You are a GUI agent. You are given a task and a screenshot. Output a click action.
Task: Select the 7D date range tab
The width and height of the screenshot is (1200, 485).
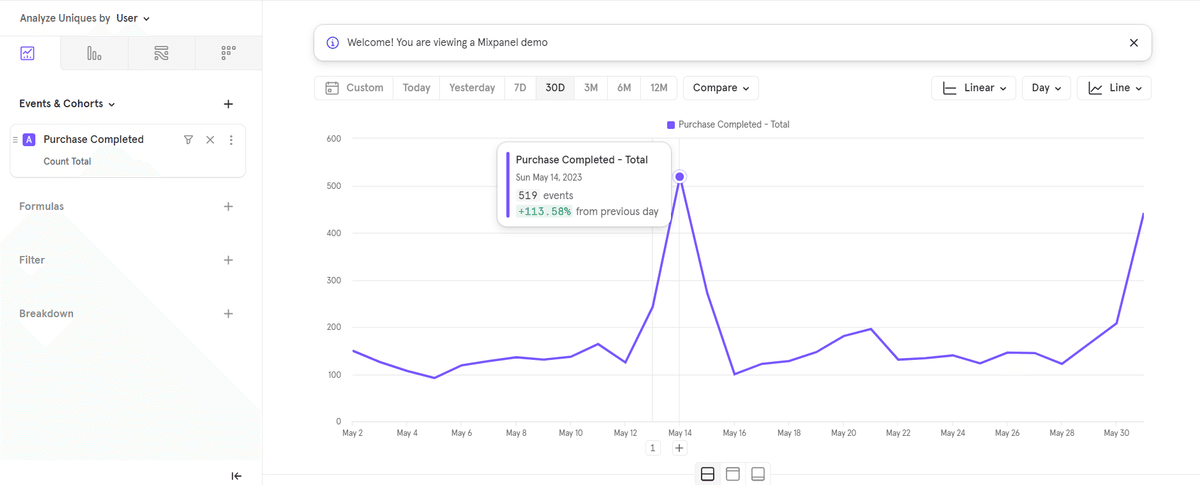(x=520, y=88)
